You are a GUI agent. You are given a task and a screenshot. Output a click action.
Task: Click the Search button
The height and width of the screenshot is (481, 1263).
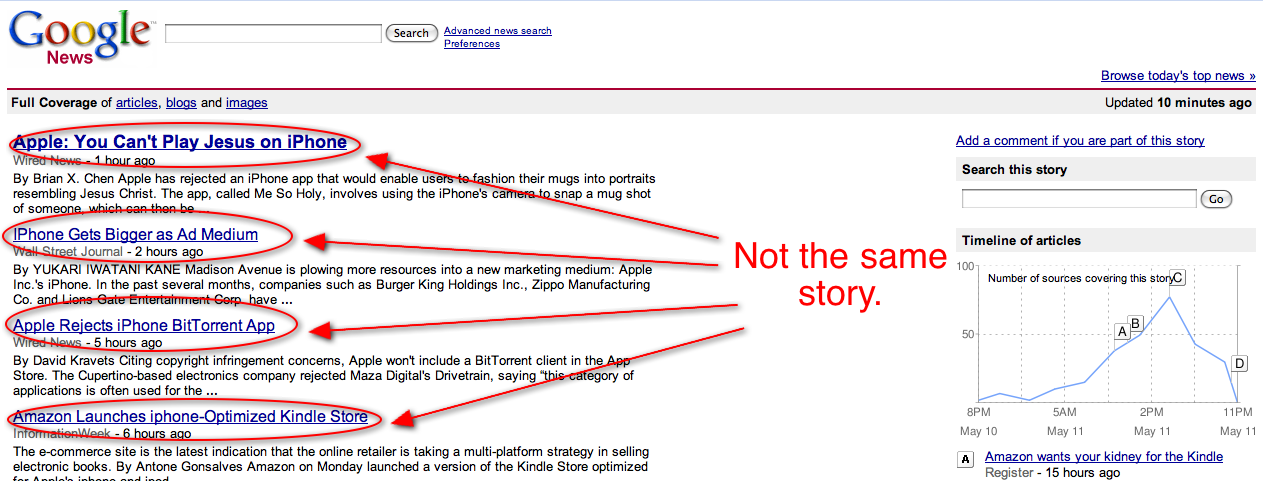point(411,33)
